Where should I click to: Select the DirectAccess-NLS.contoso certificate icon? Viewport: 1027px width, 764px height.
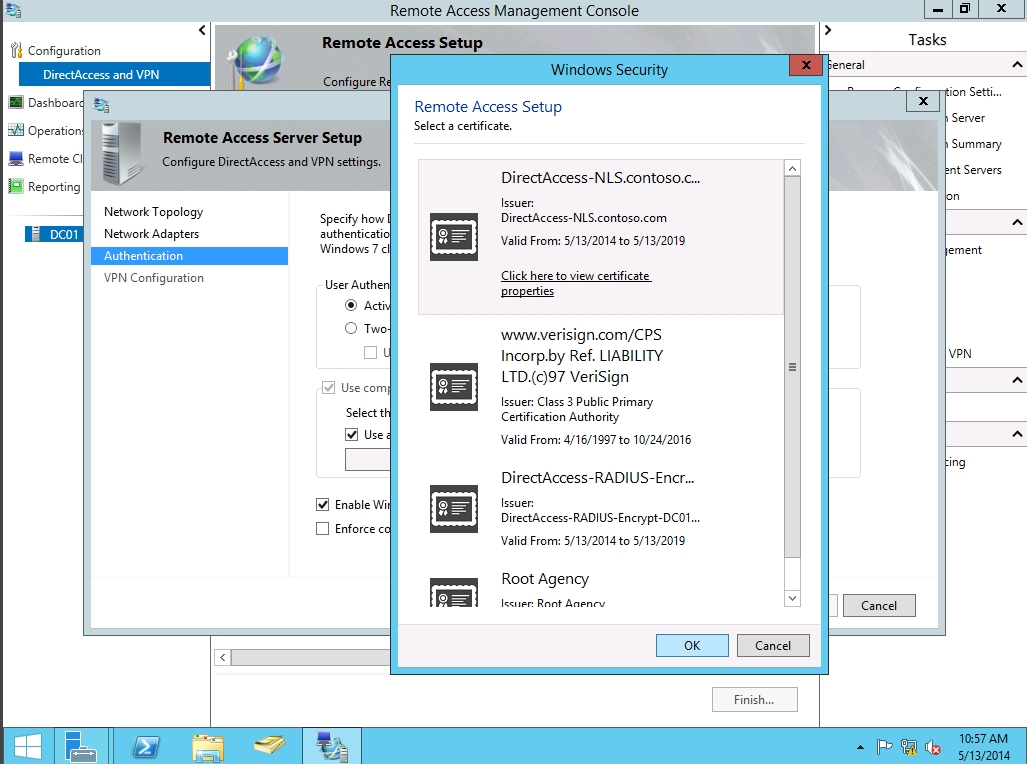click(x=453, y=237)
